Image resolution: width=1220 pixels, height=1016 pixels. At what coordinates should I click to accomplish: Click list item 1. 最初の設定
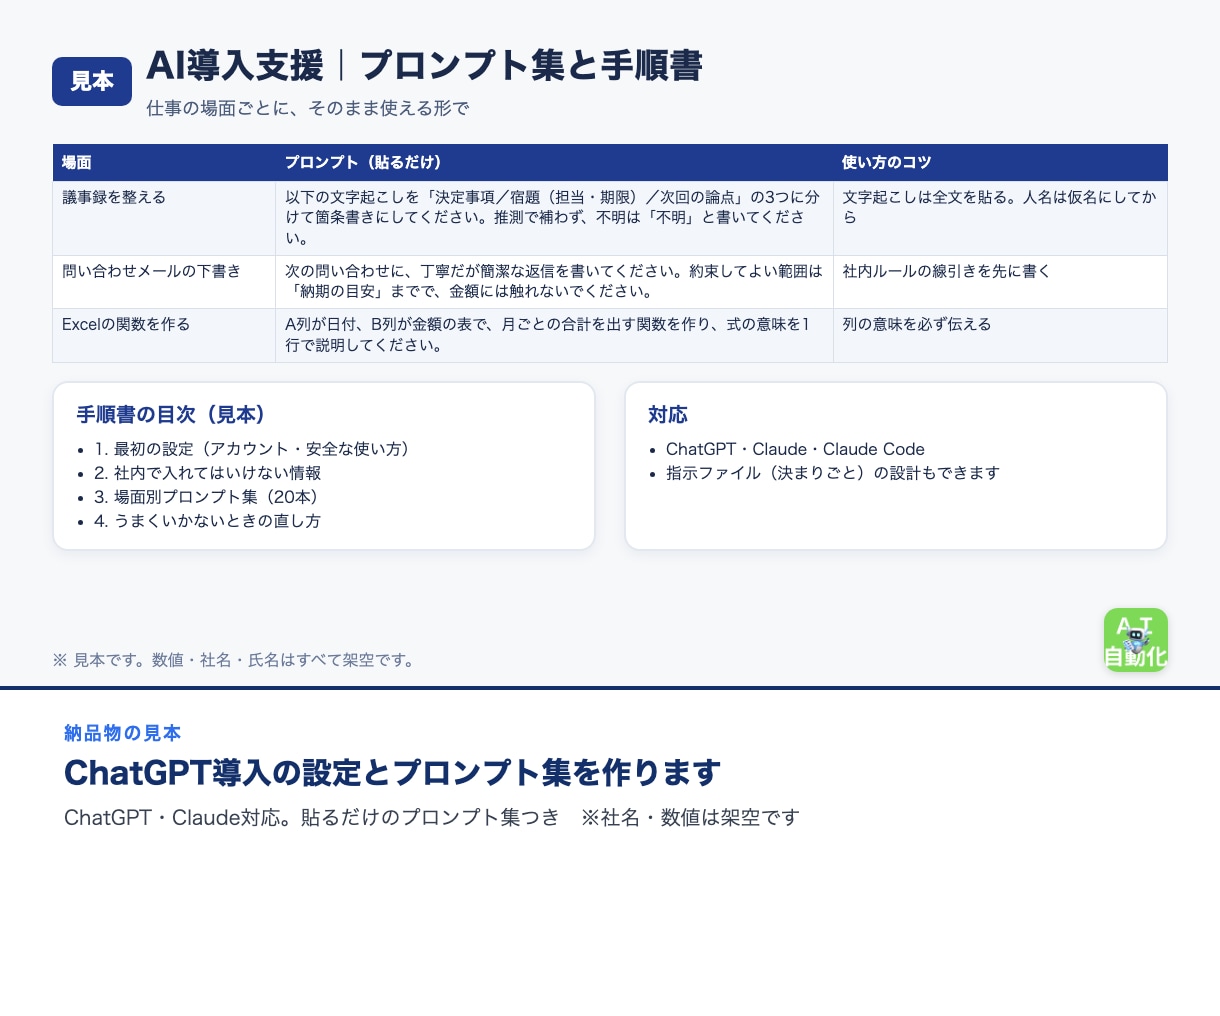pyautogui.click(x=253, y=449)
